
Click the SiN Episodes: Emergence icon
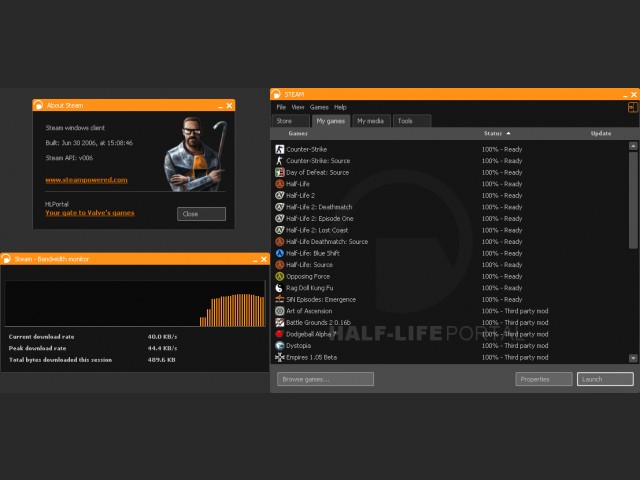click(x=280, y=300)
